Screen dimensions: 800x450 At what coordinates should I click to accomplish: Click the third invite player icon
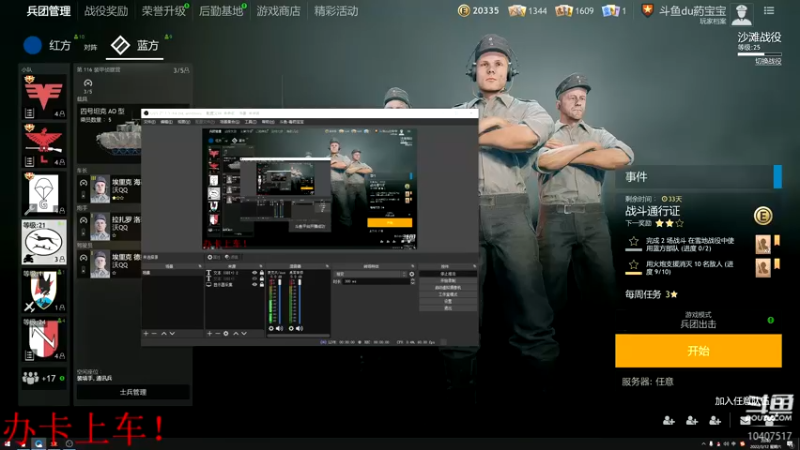715,420
